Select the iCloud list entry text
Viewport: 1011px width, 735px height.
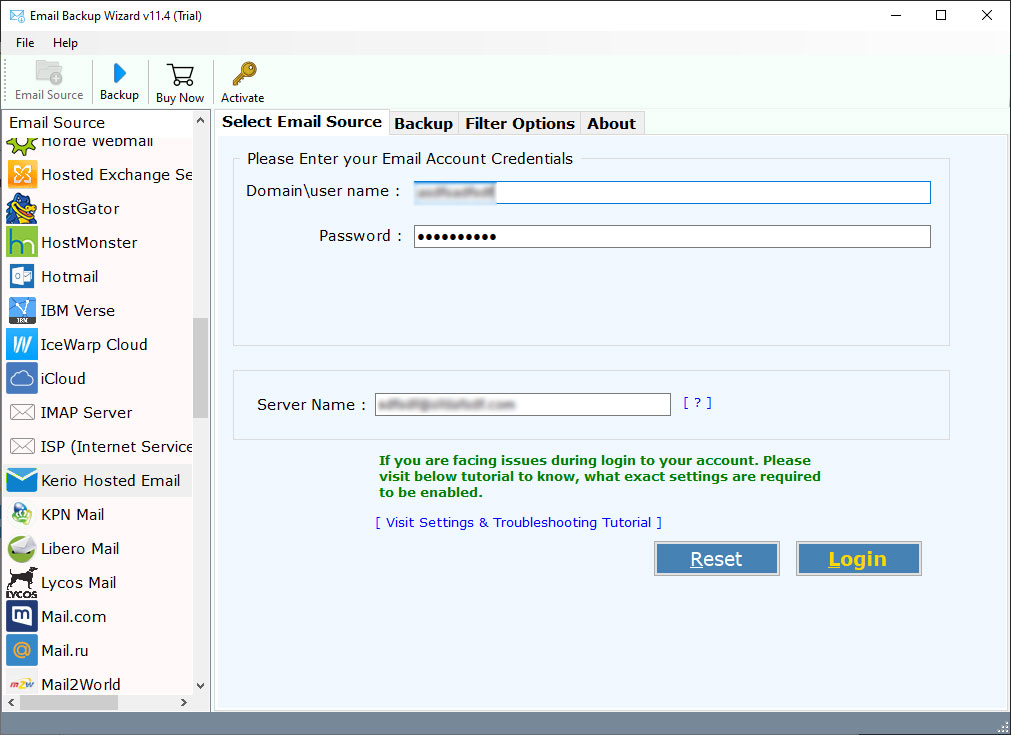[63, 378]
